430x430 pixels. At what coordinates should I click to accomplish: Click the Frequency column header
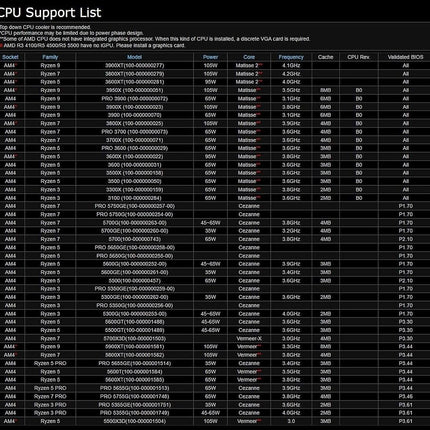pyautogui.click(x=291, y=57)
